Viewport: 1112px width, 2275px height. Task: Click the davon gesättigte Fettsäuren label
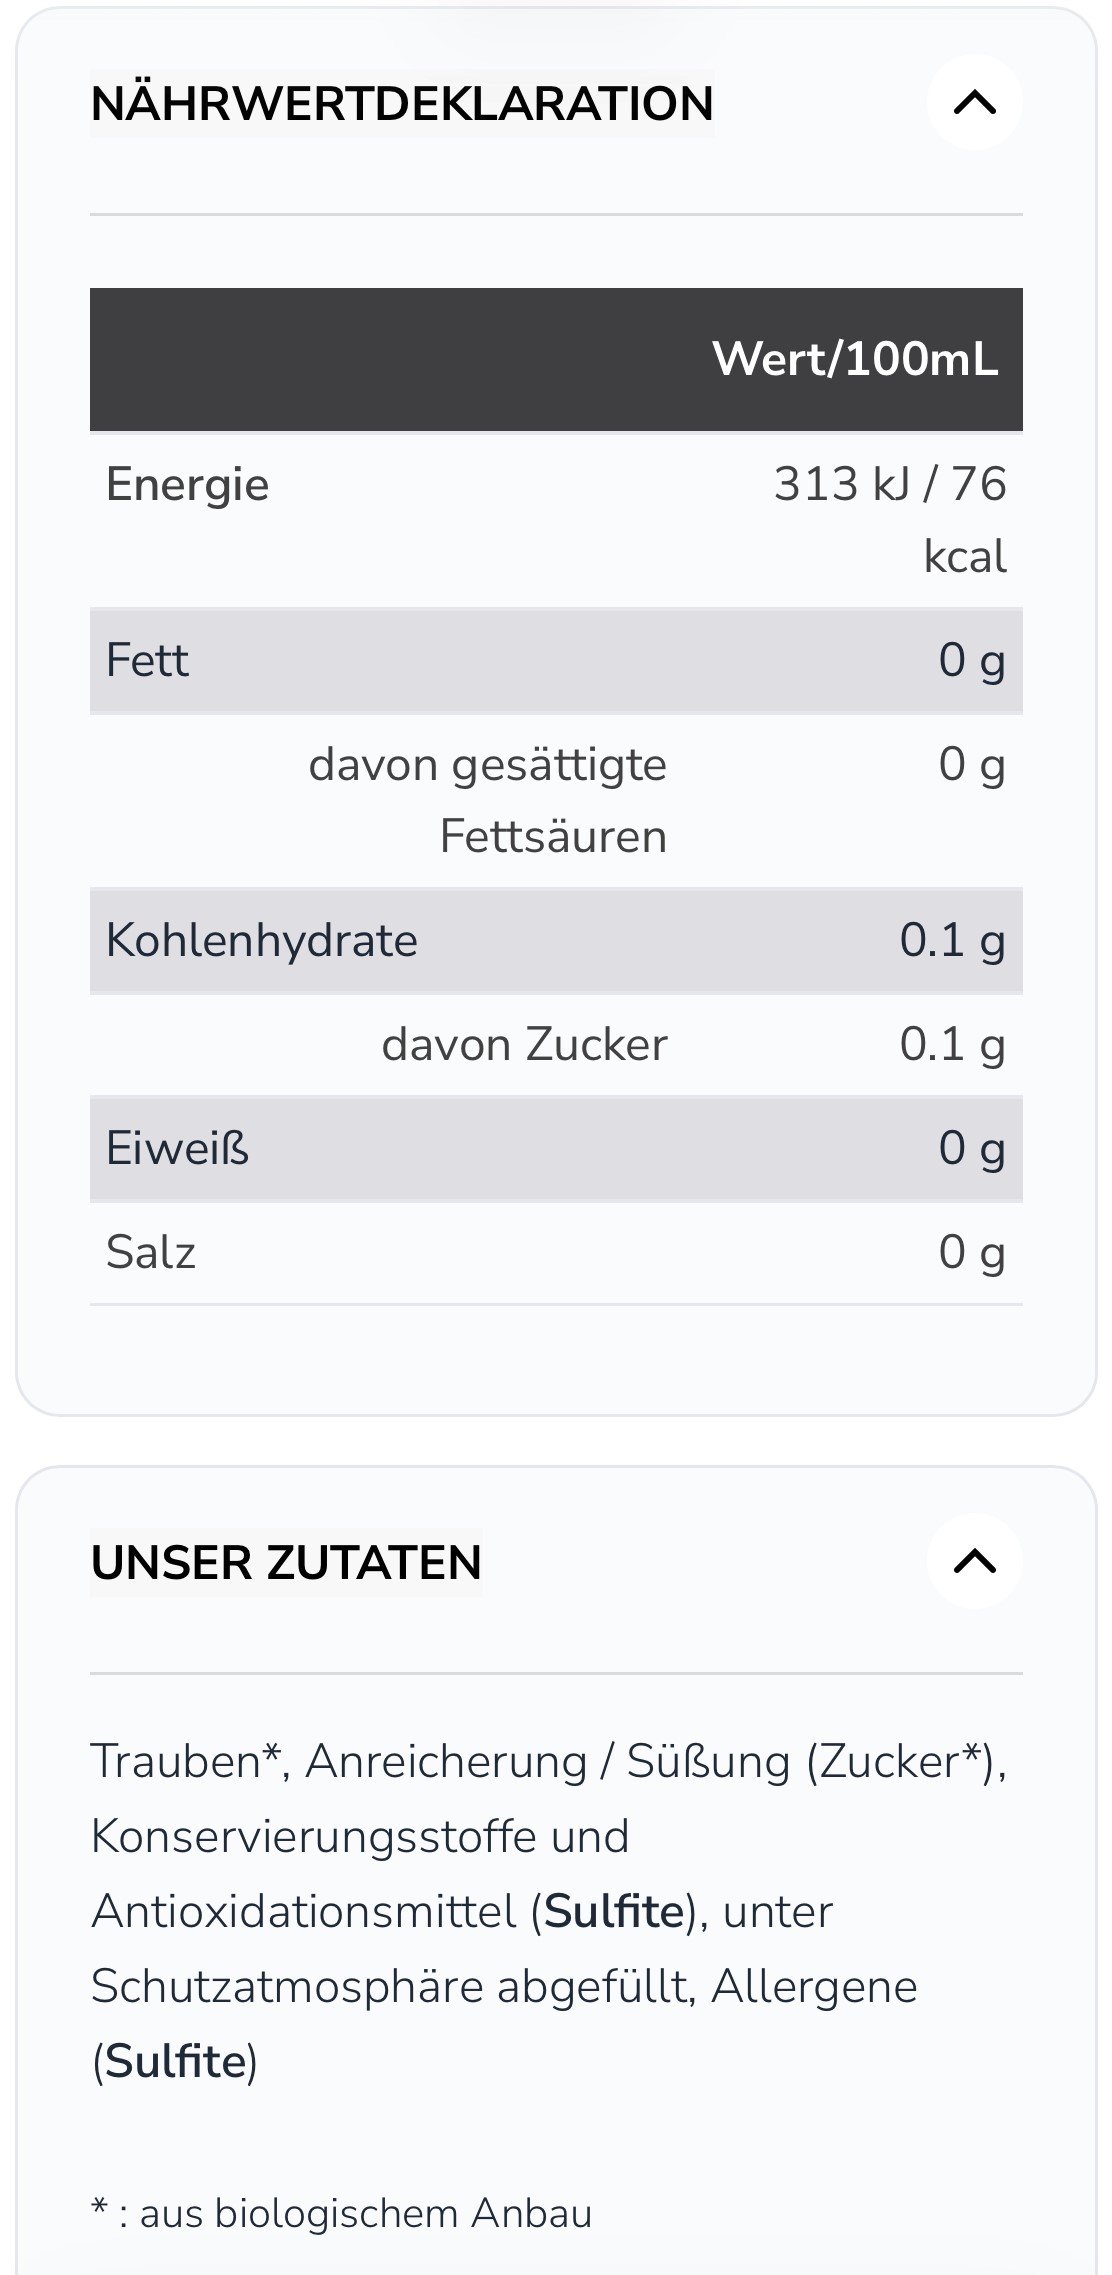pyautogui.click(x=487, y=800)
